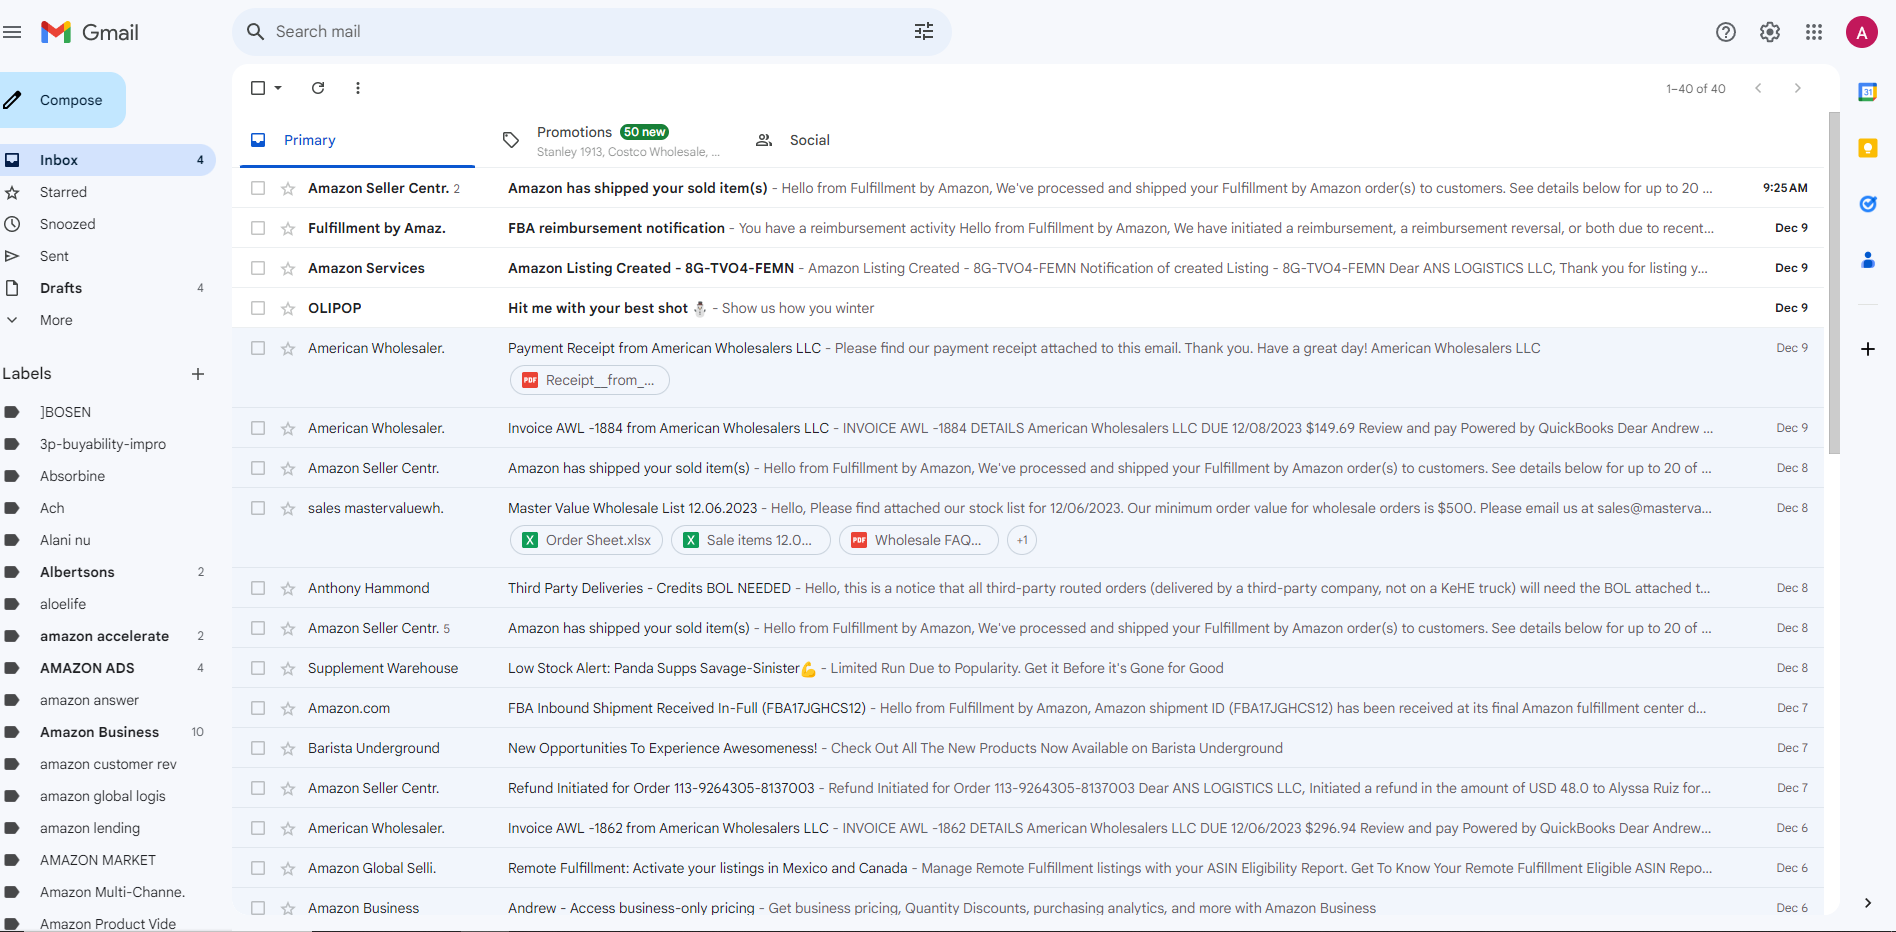The width and height of the screenshot is (1896, 932).
Task: Tick the sales mastervaluewh email checkbox
Action: (258, 508)
